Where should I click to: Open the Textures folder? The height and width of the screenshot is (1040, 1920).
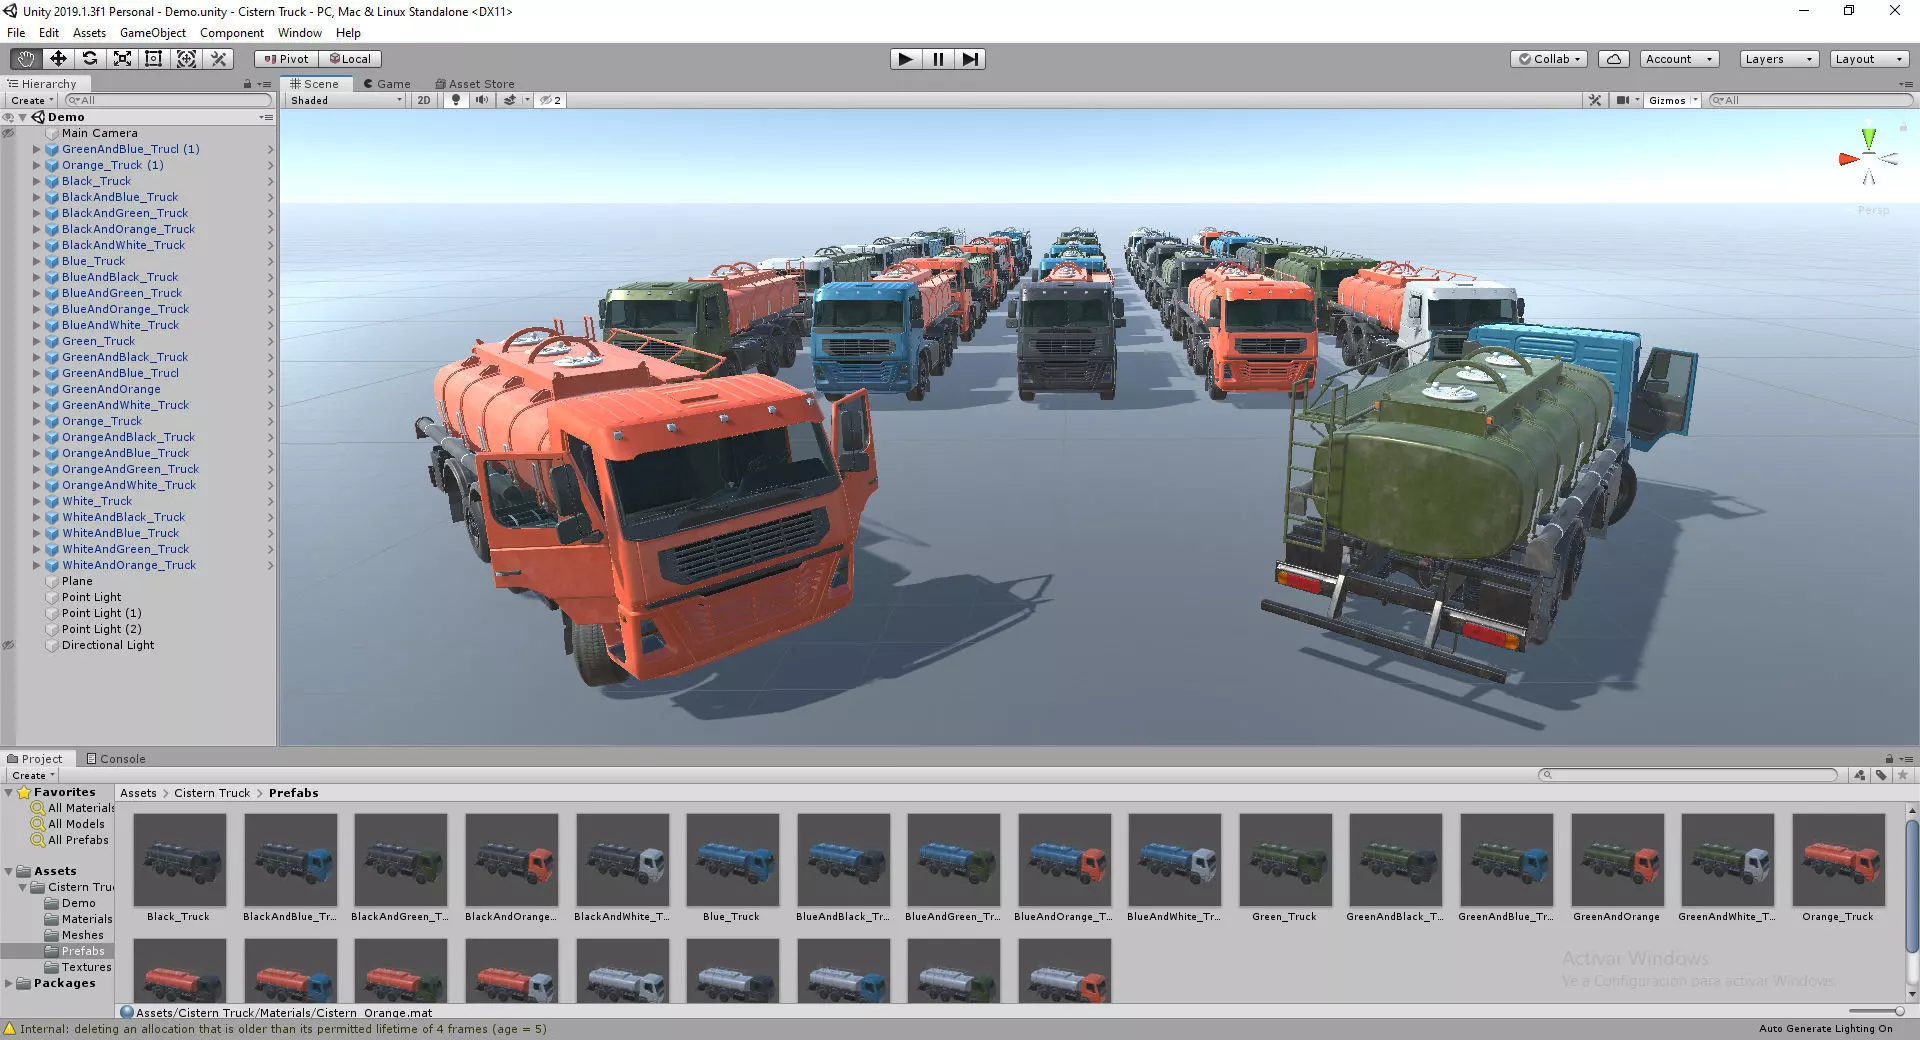click(x=86, y=967)
